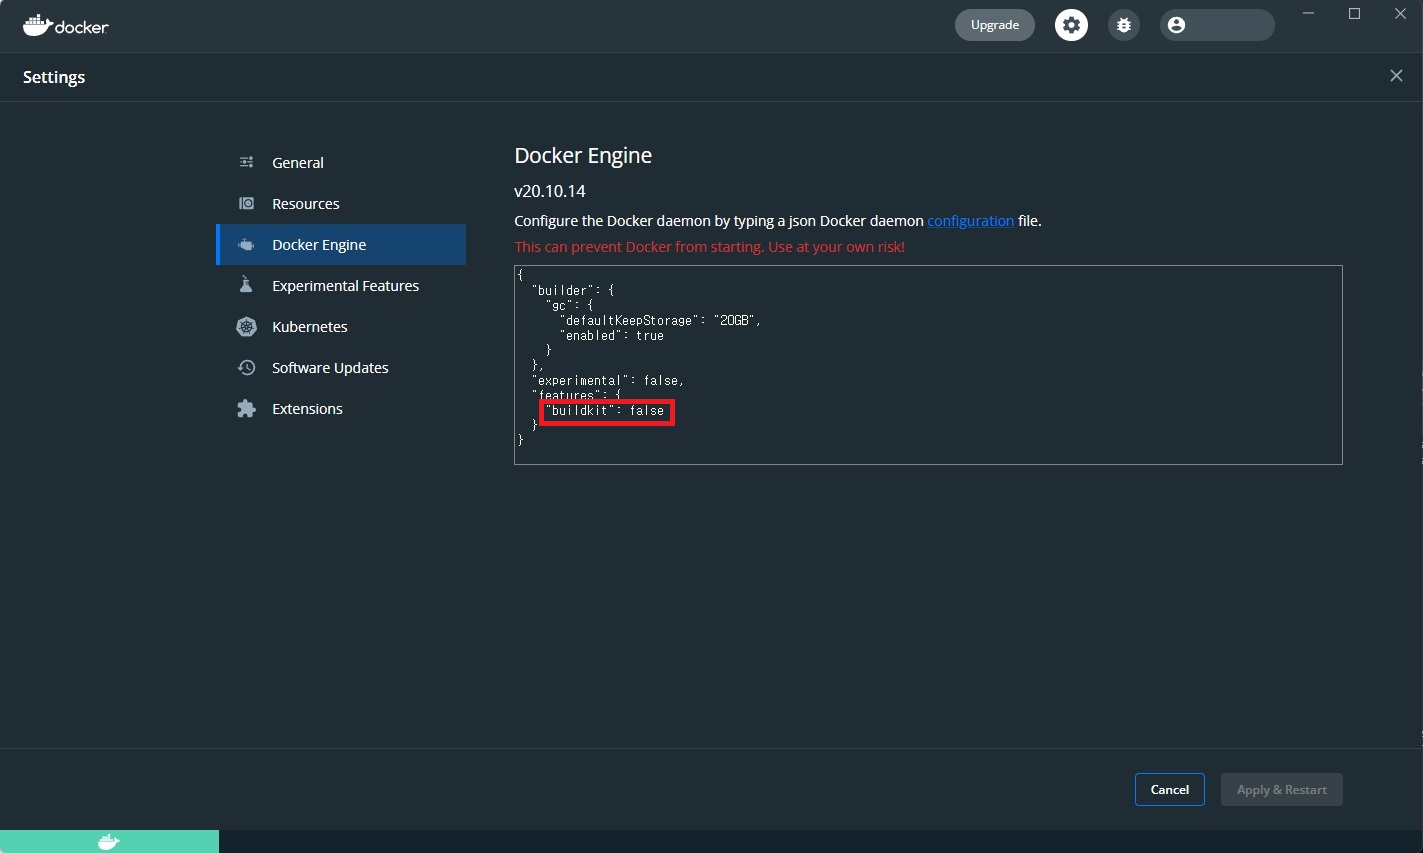Click the Upgrade button
The image size is (1423, 853).
click(995, 25)
